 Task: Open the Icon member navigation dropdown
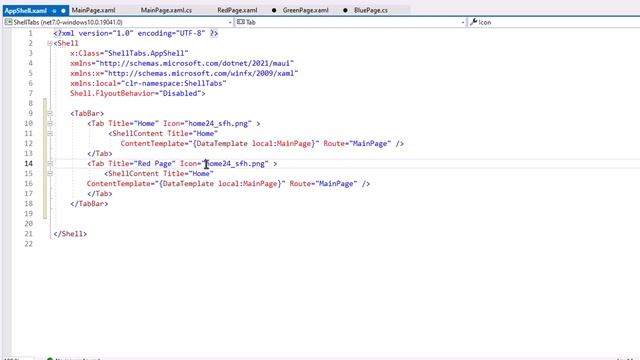(x=553, y=22)
